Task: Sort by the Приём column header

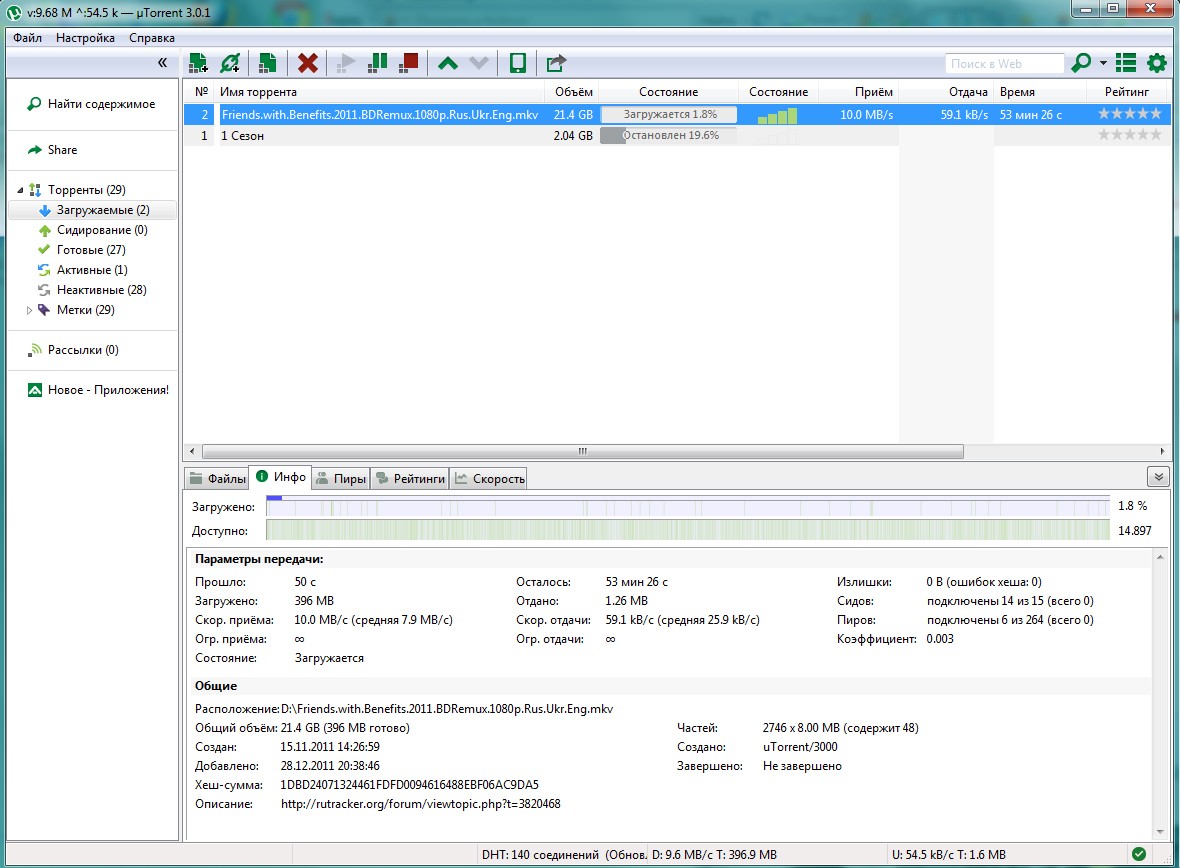Action: (858, 92)
